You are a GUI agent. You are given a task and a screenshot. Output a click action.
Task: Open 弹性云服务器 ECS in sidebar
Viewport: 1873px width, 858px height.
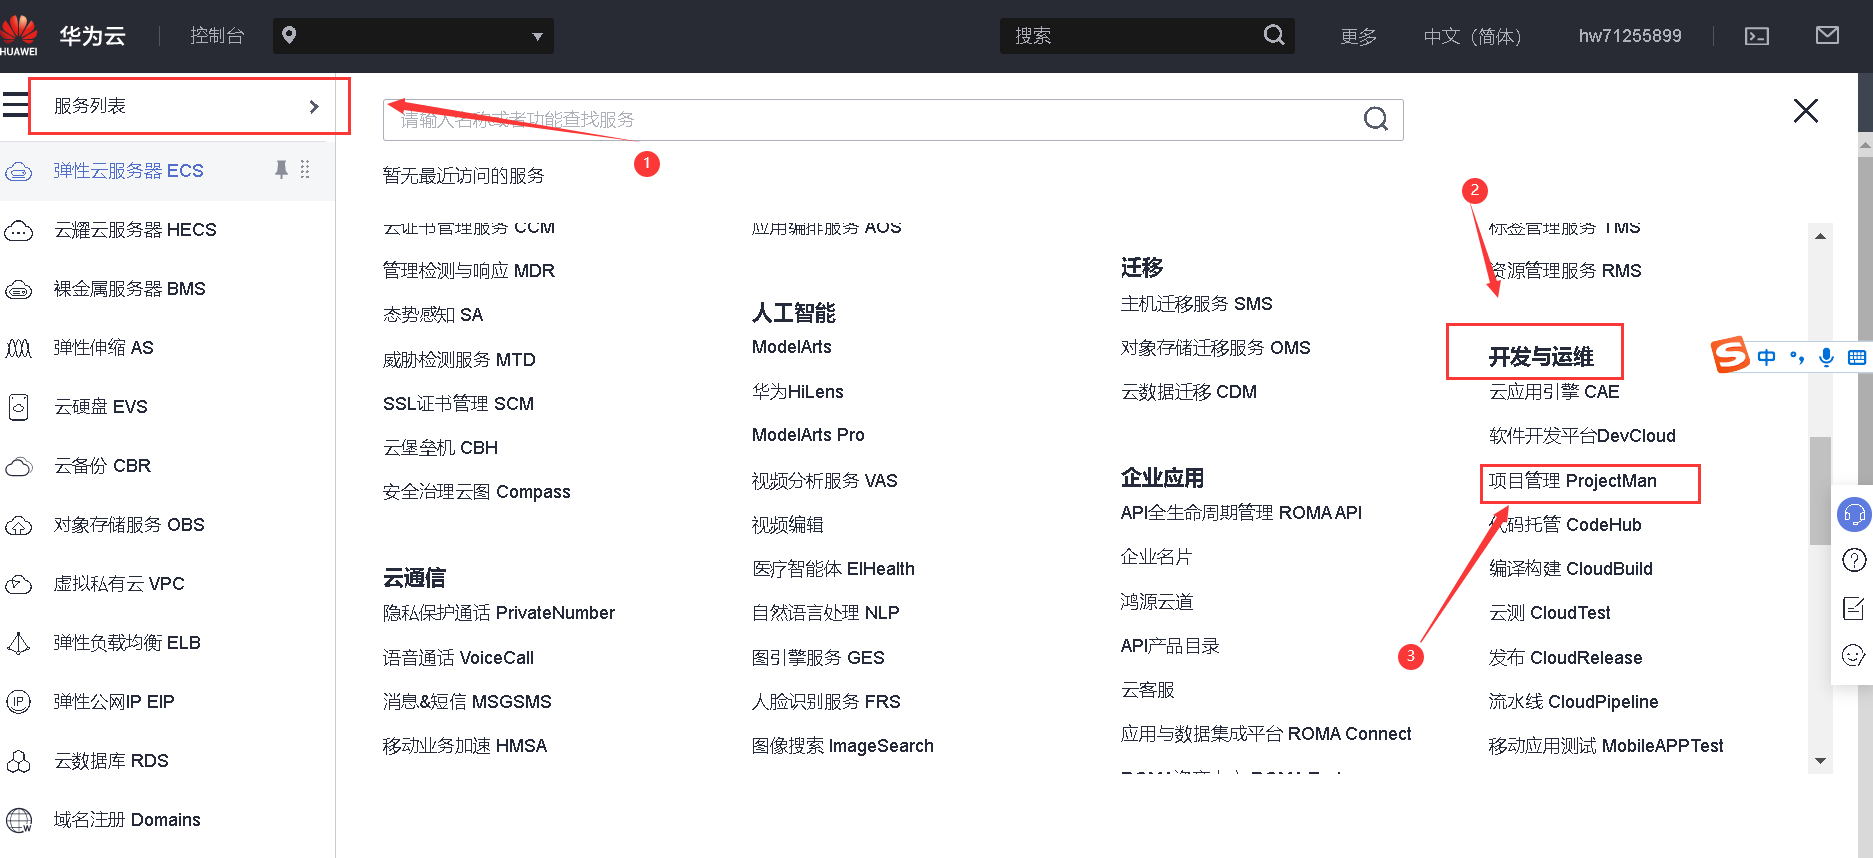128,171
